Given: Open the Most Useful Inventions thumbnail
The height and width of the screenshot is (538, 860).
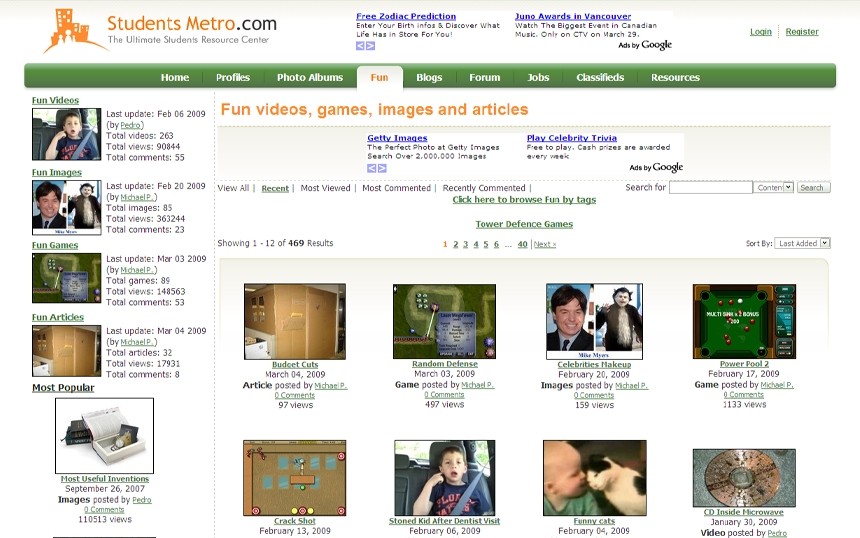Looking at the screenshot, I should (104, 436).
